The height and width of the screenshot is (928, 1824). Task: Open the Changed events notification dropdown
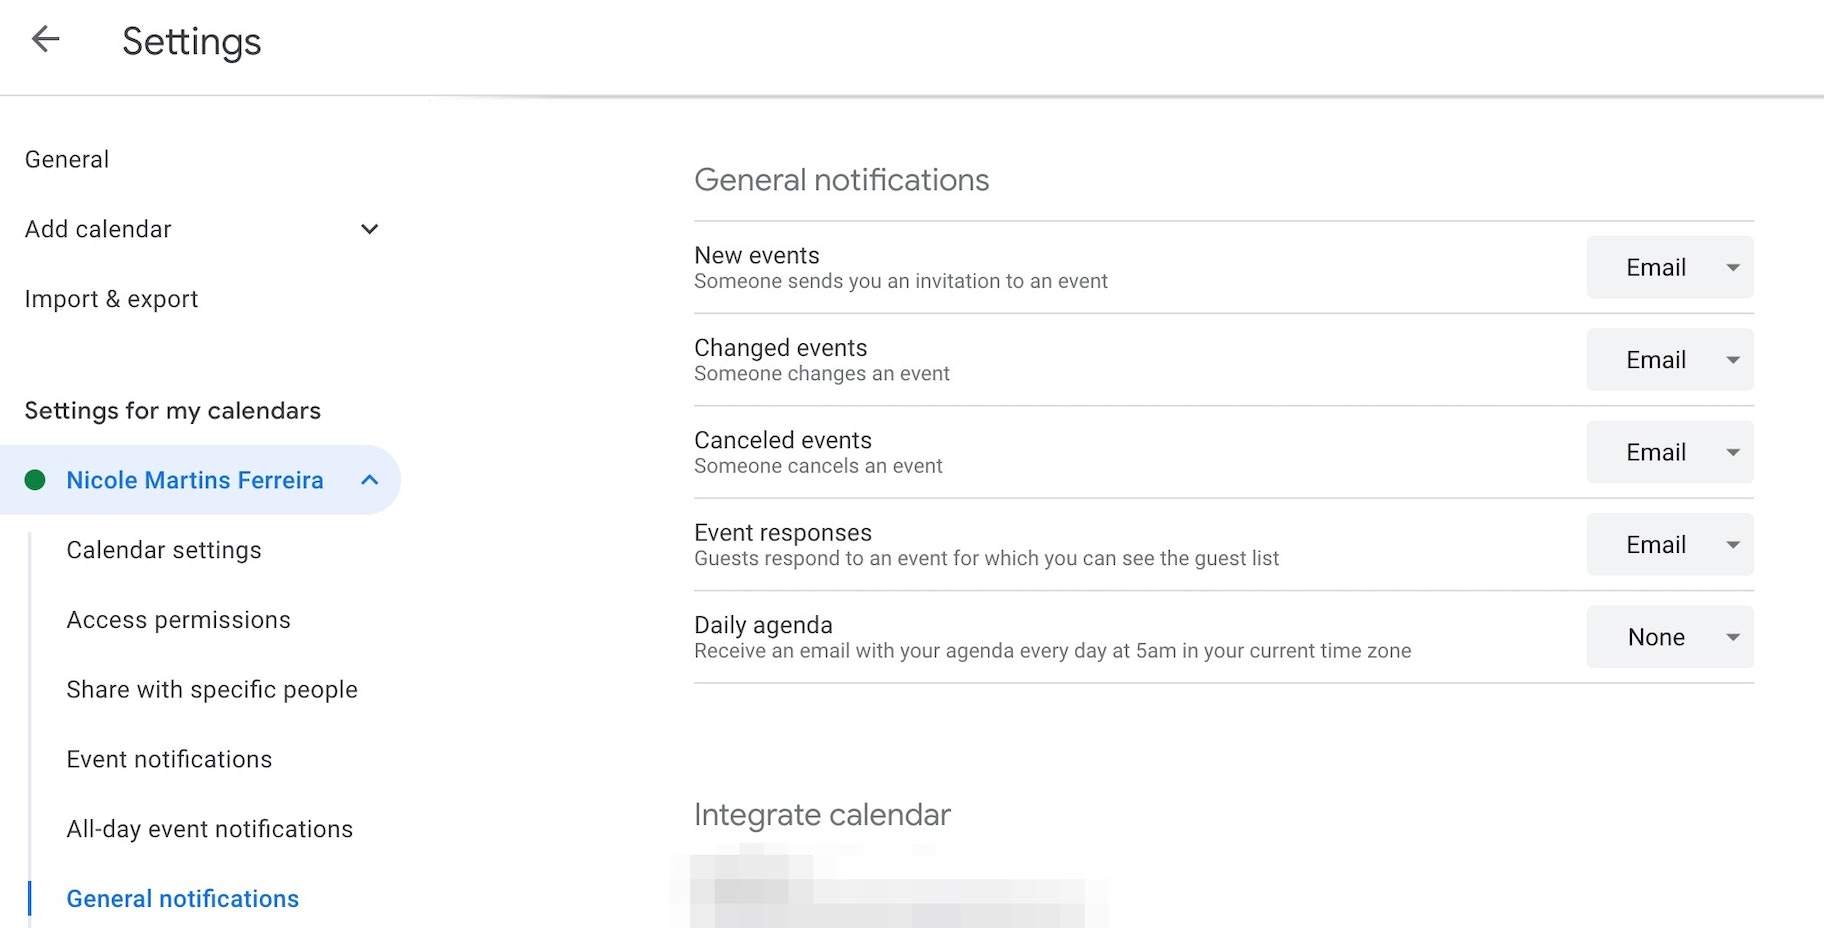click(1669, 360)
